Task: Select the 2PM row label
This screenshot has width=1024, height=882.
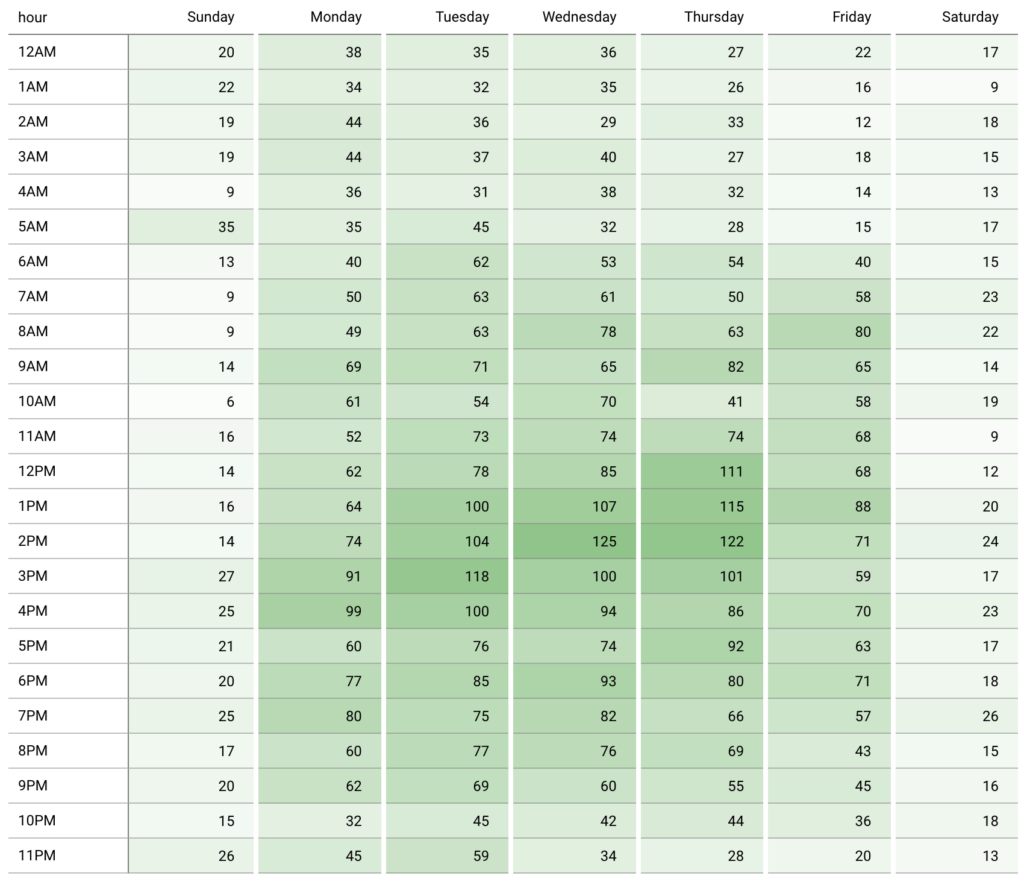Action: click(33, 541)
